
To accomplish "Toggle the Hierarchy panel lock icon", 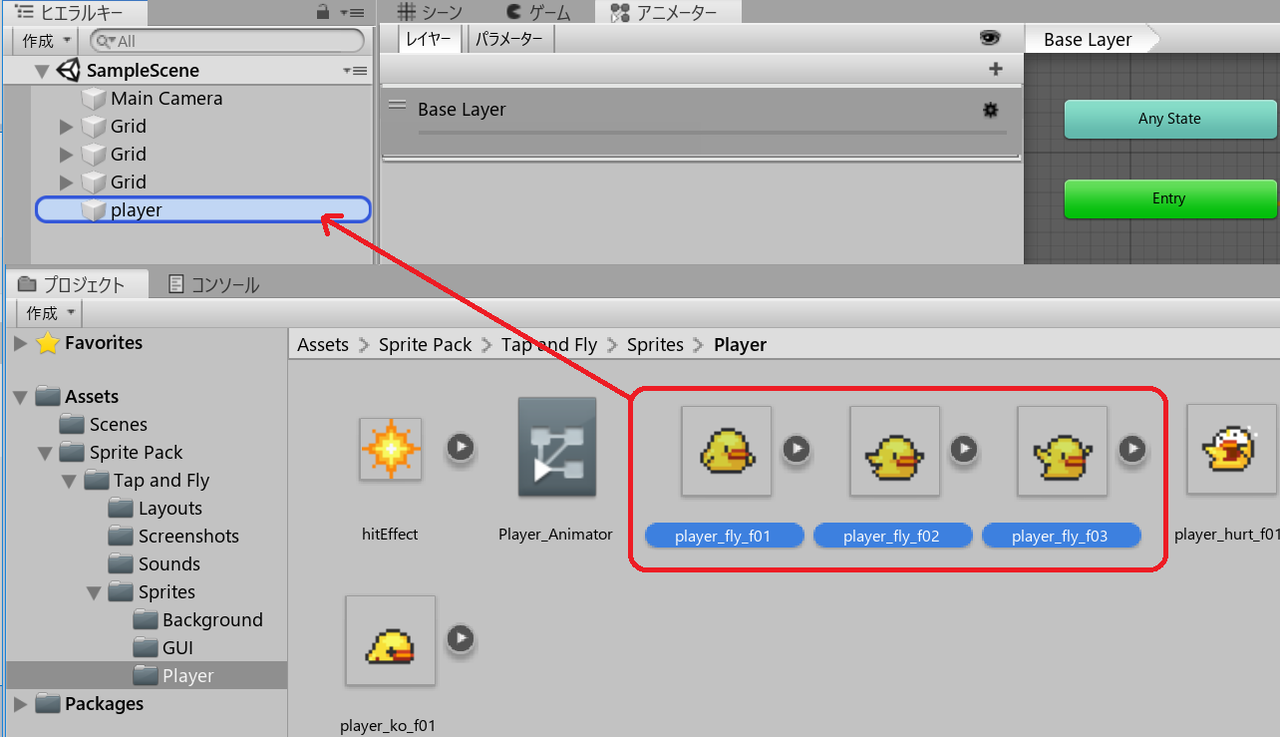I will coord(322,13).
